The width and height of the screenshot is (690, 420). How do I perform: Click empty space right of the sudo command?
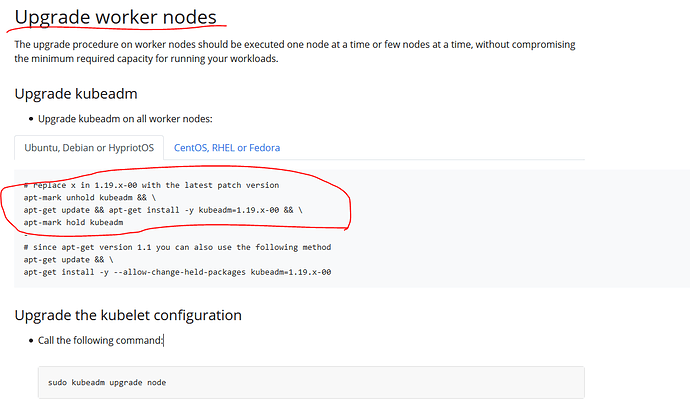400,383
